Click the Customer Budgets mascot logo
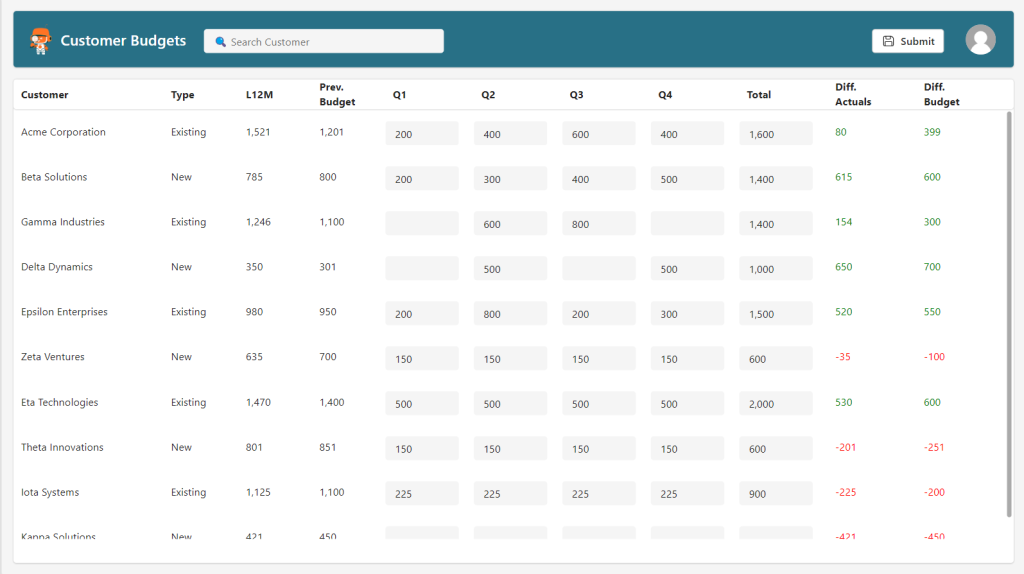The width and height of the screenshot is (1024, 574). [40, 41]
